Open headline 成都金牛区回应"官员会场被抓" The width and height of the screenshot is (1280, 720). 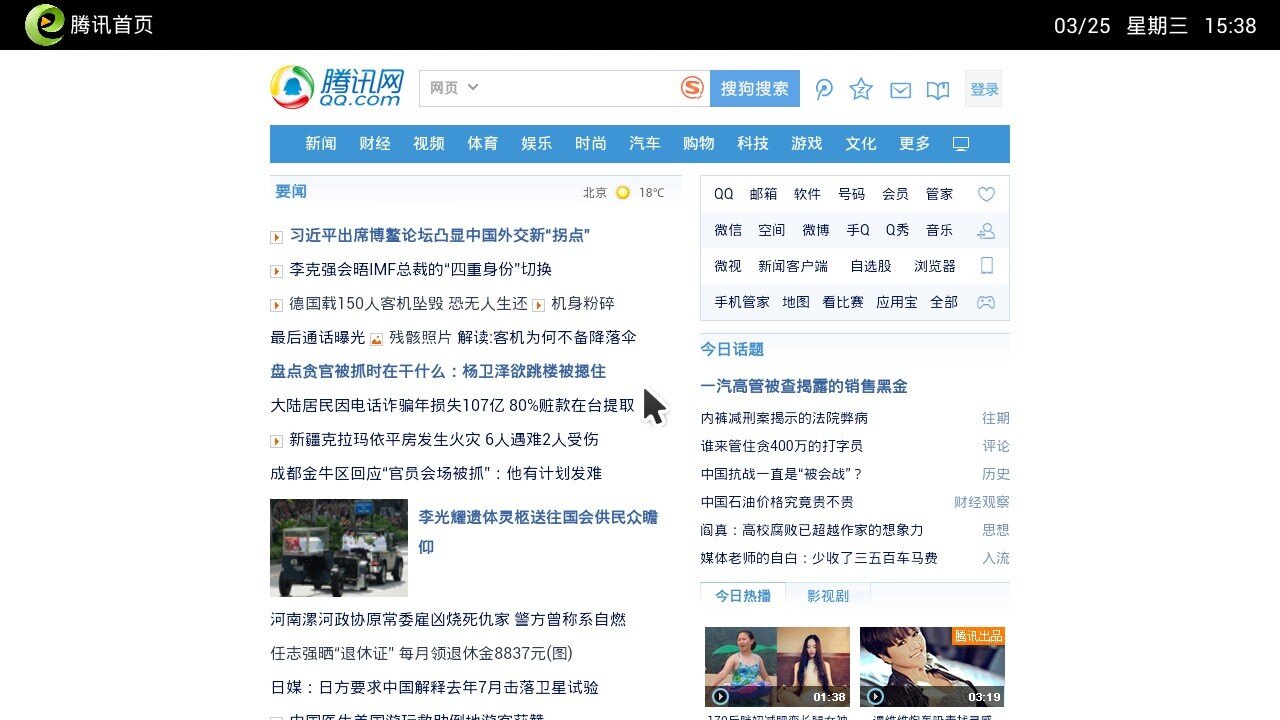(436, 473)
